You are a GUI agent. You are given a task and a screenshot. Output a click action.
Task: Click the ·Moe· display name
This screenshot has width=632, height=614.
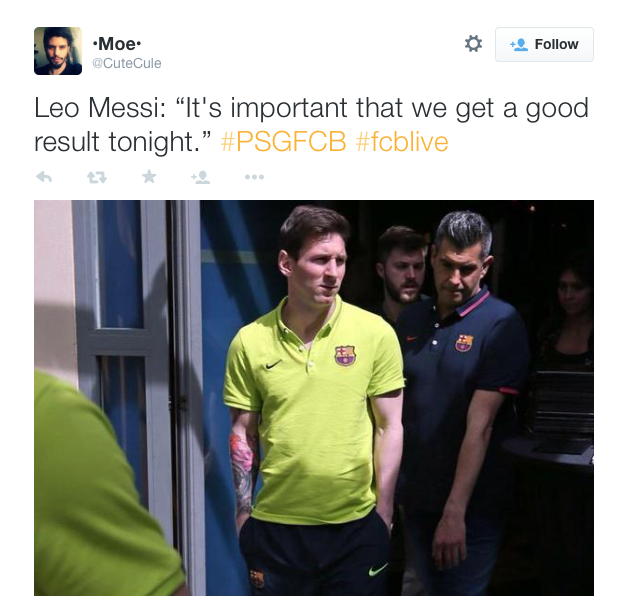pos(116,44)
